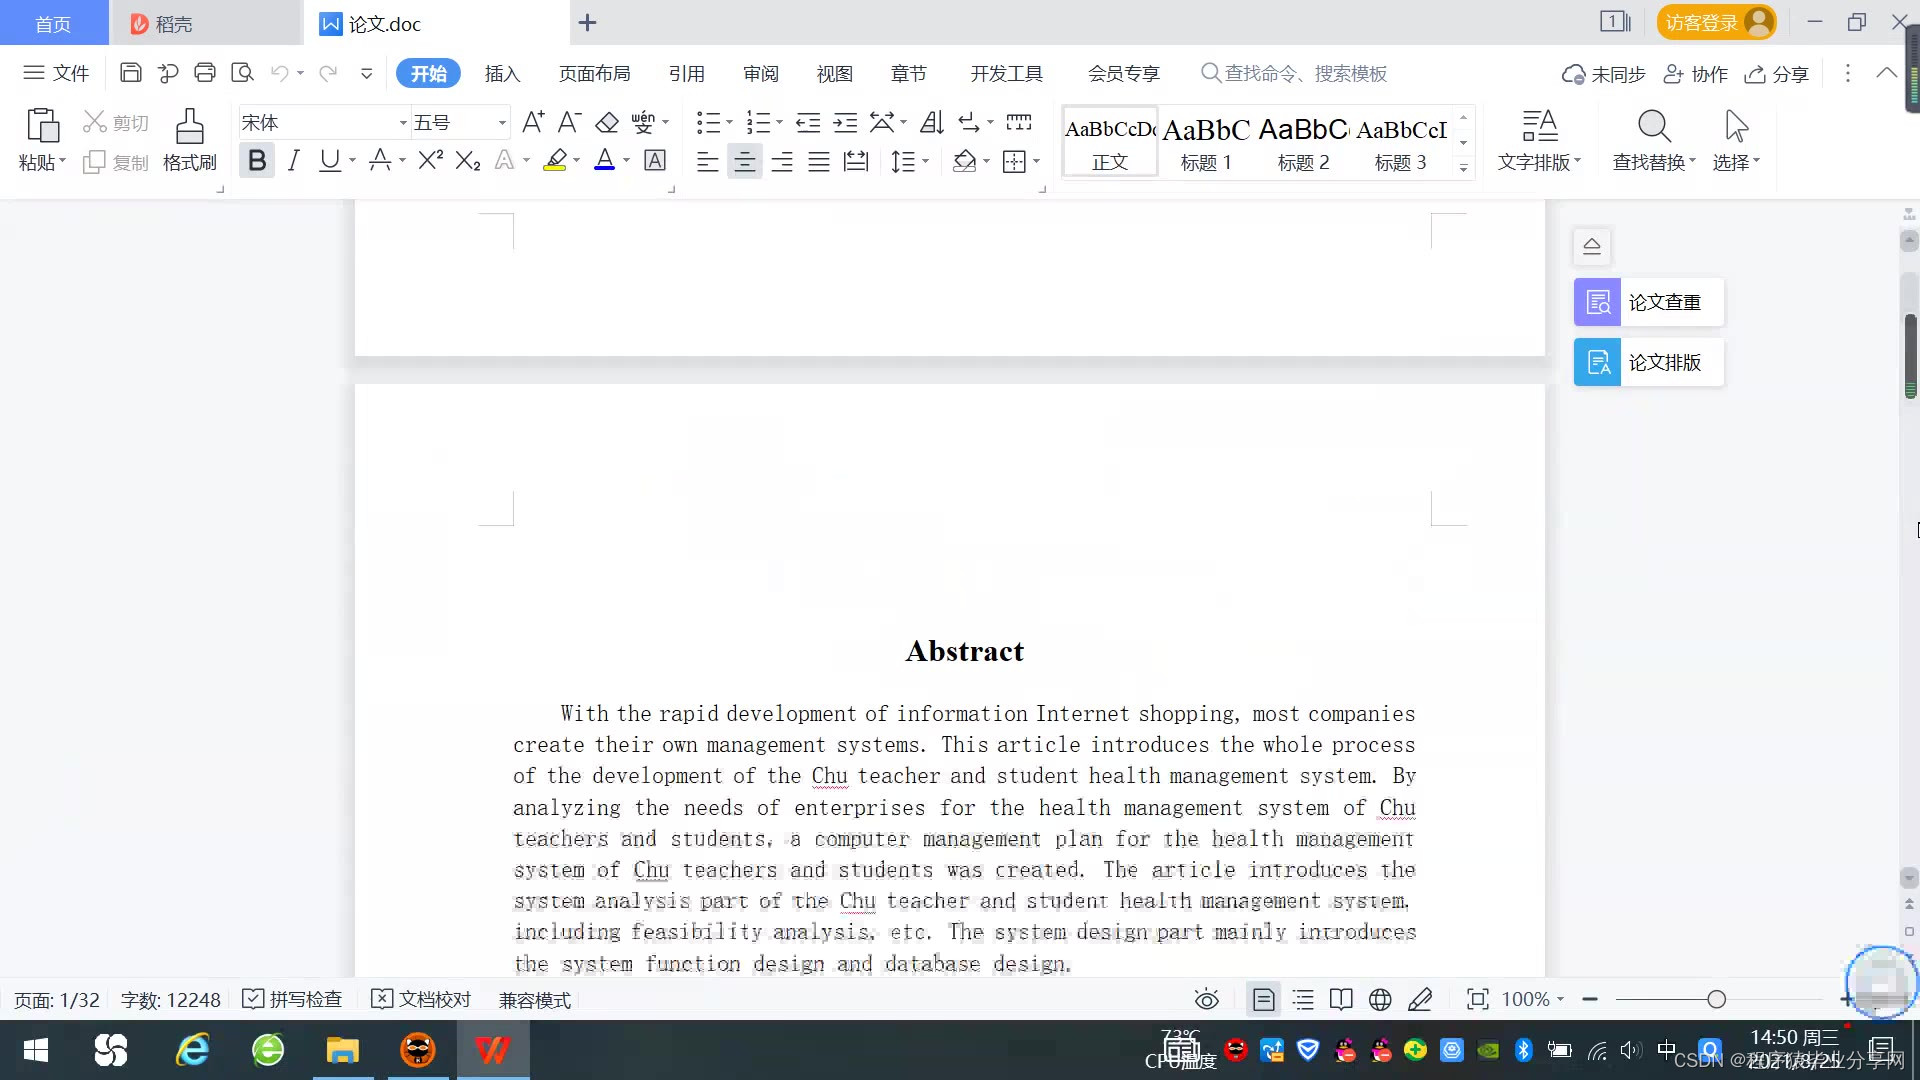Toggle eye protection mode icon
Image resolution: width=1920 pixels, height=1080 pixels.
point(1206,999)
